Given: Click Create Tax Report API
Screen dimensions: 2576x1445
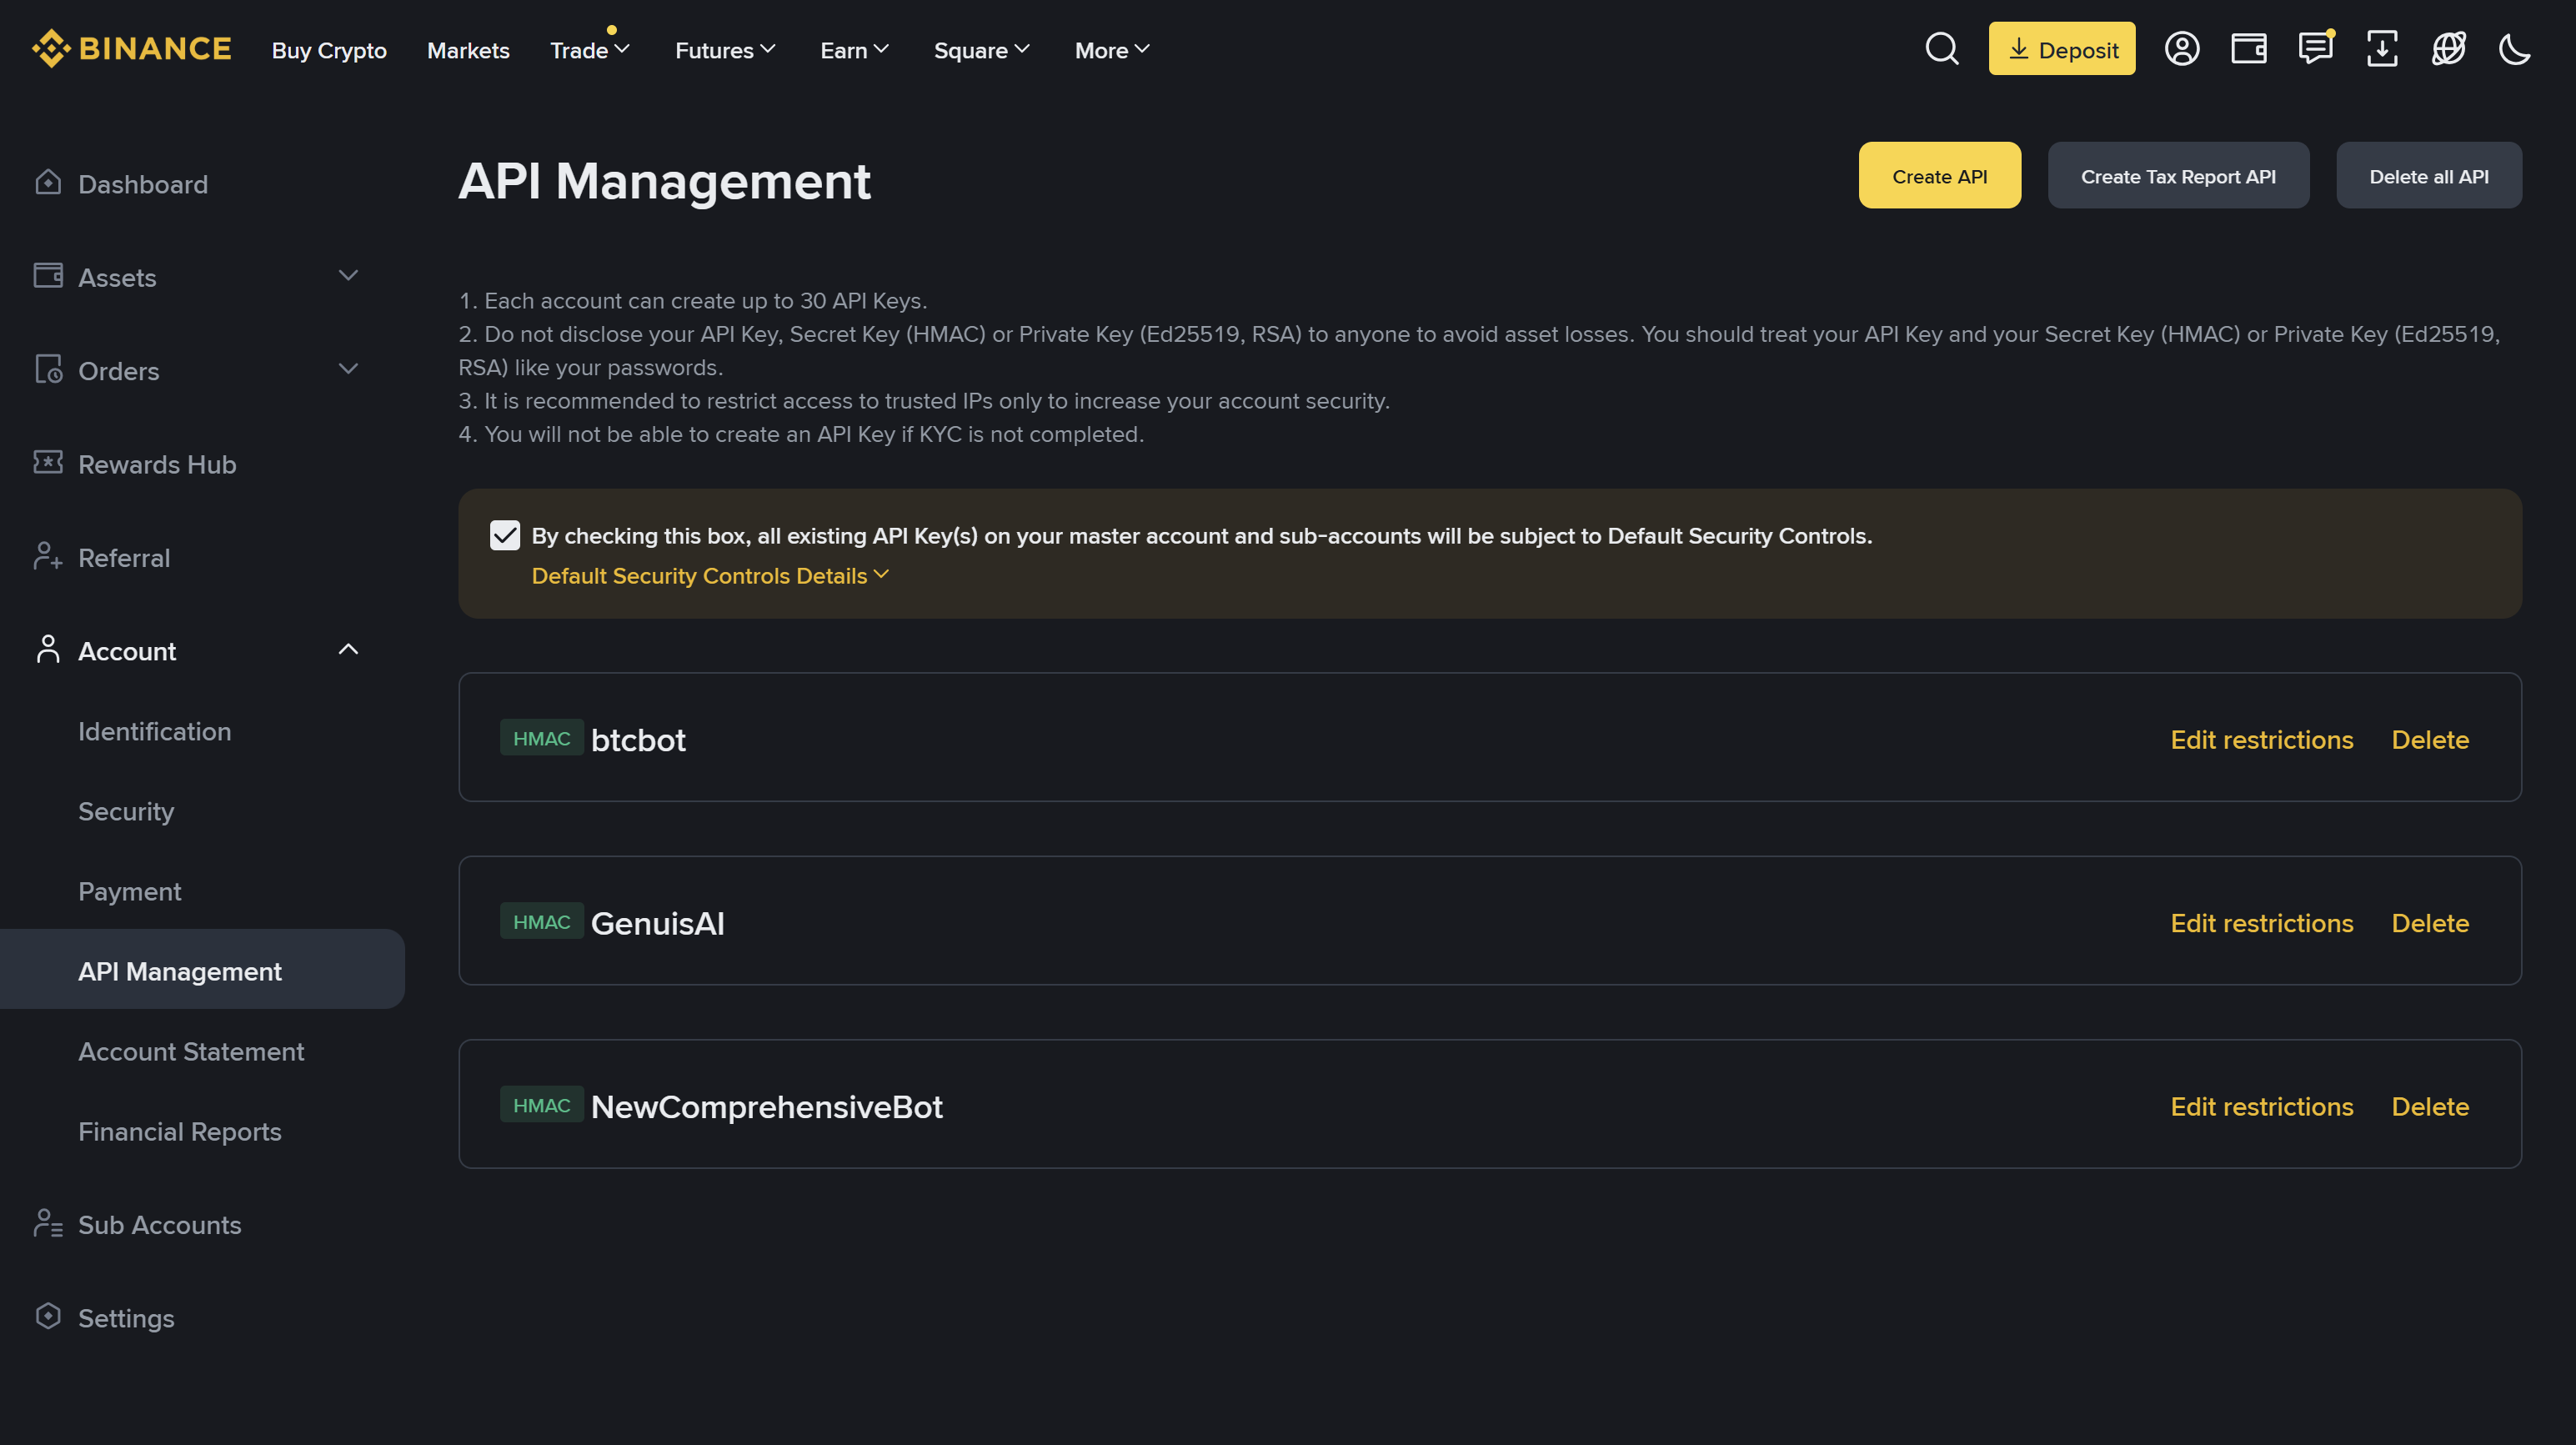Looking at the screenshot, I should tap(2178, 176).
